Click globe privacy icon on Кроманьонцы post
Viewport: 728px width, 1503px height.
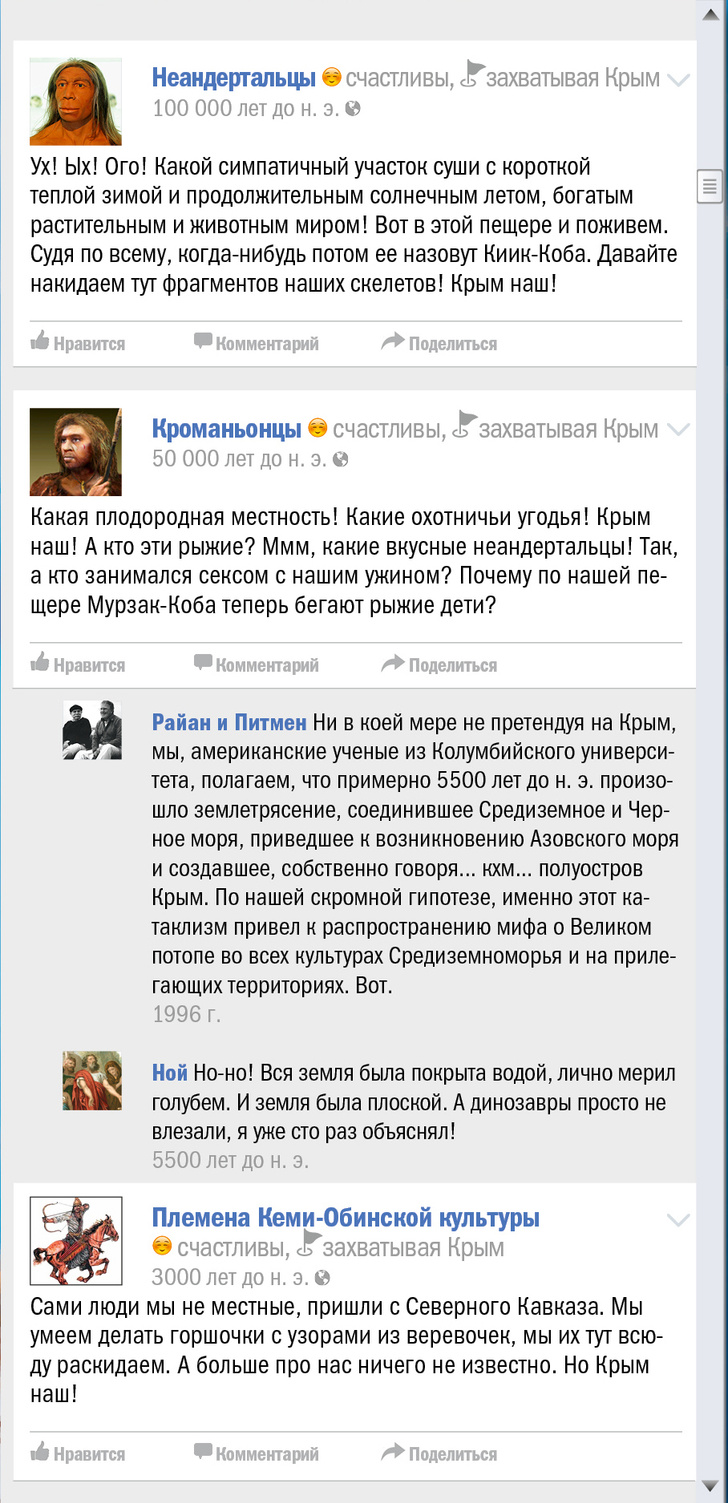341,460
